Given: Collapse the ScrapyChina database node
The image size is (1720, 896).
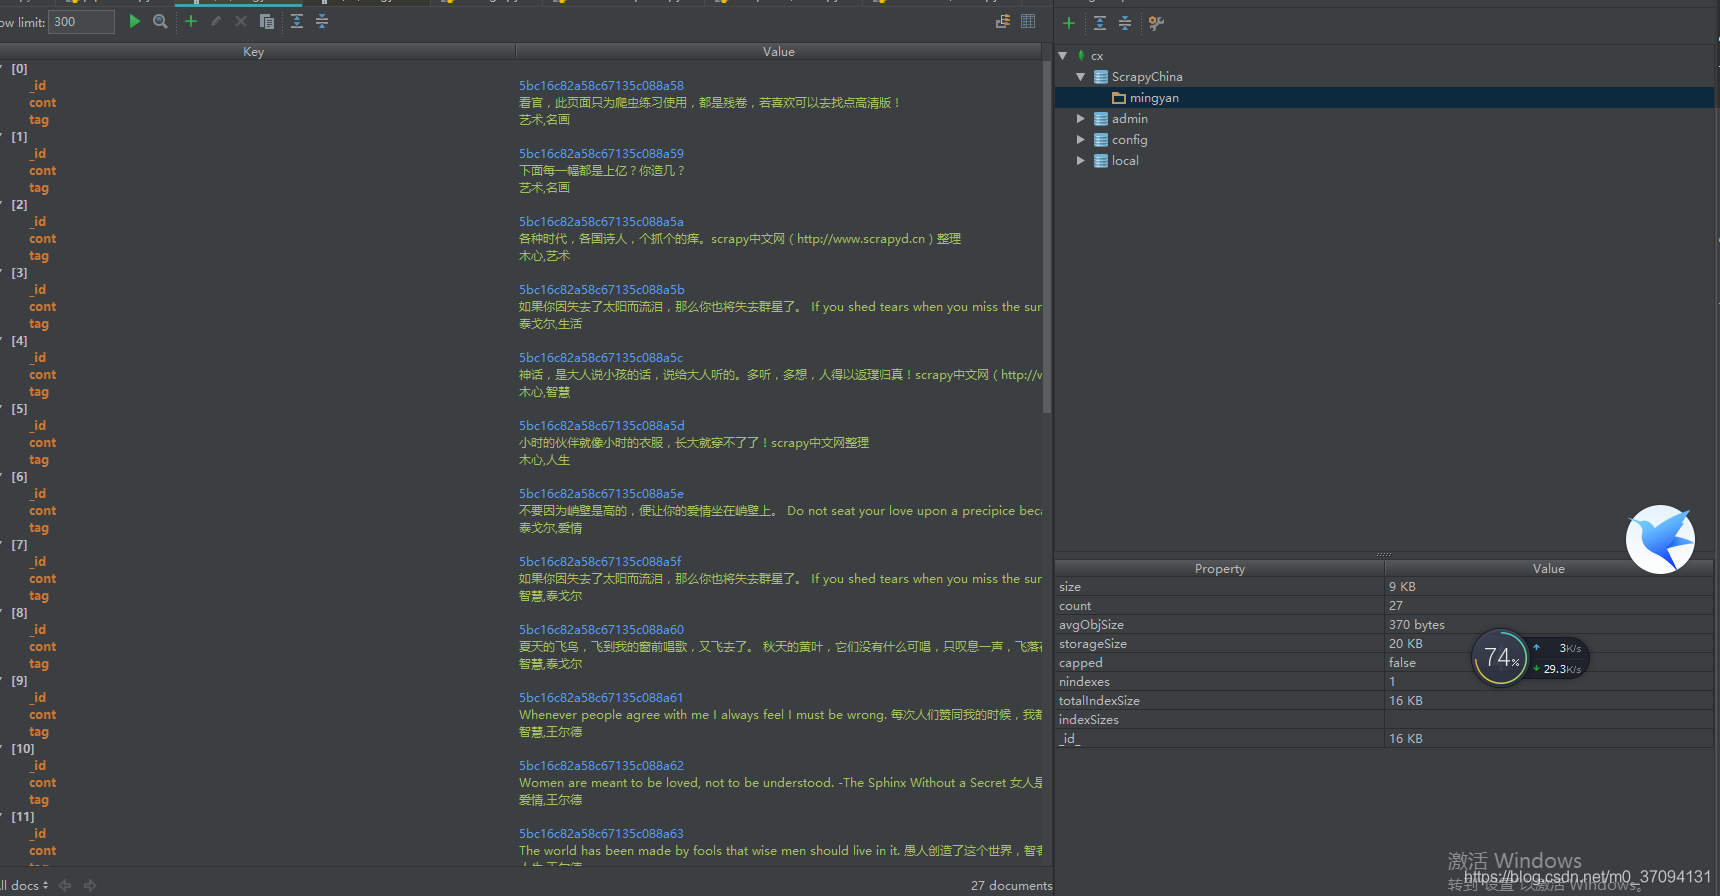Looking at the screenshot, I should (x=1080, y=77).
